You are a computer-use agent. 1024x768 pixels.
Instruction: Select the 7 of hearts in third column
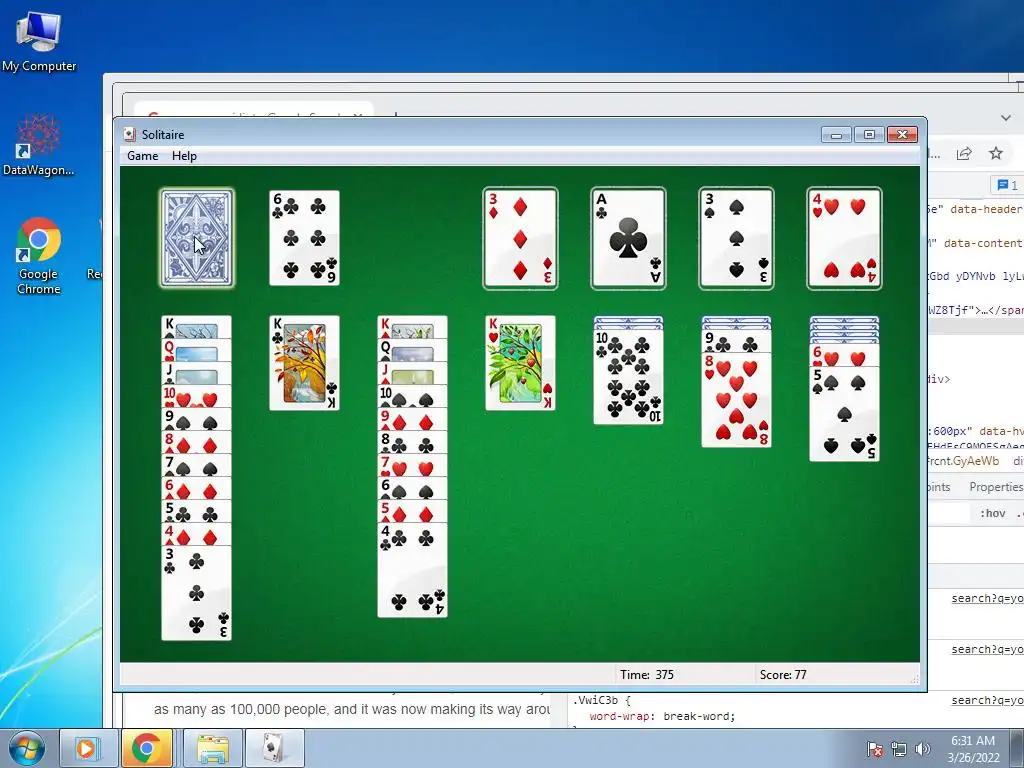(x=413, y=465)
